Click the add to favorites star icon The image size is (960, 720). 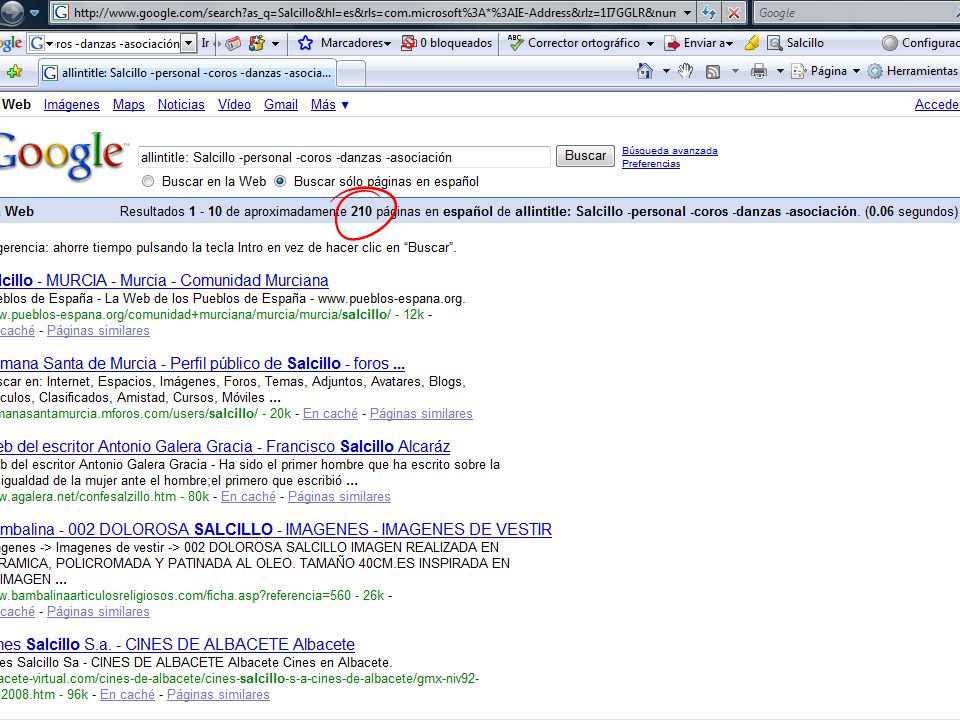point(13,72)
